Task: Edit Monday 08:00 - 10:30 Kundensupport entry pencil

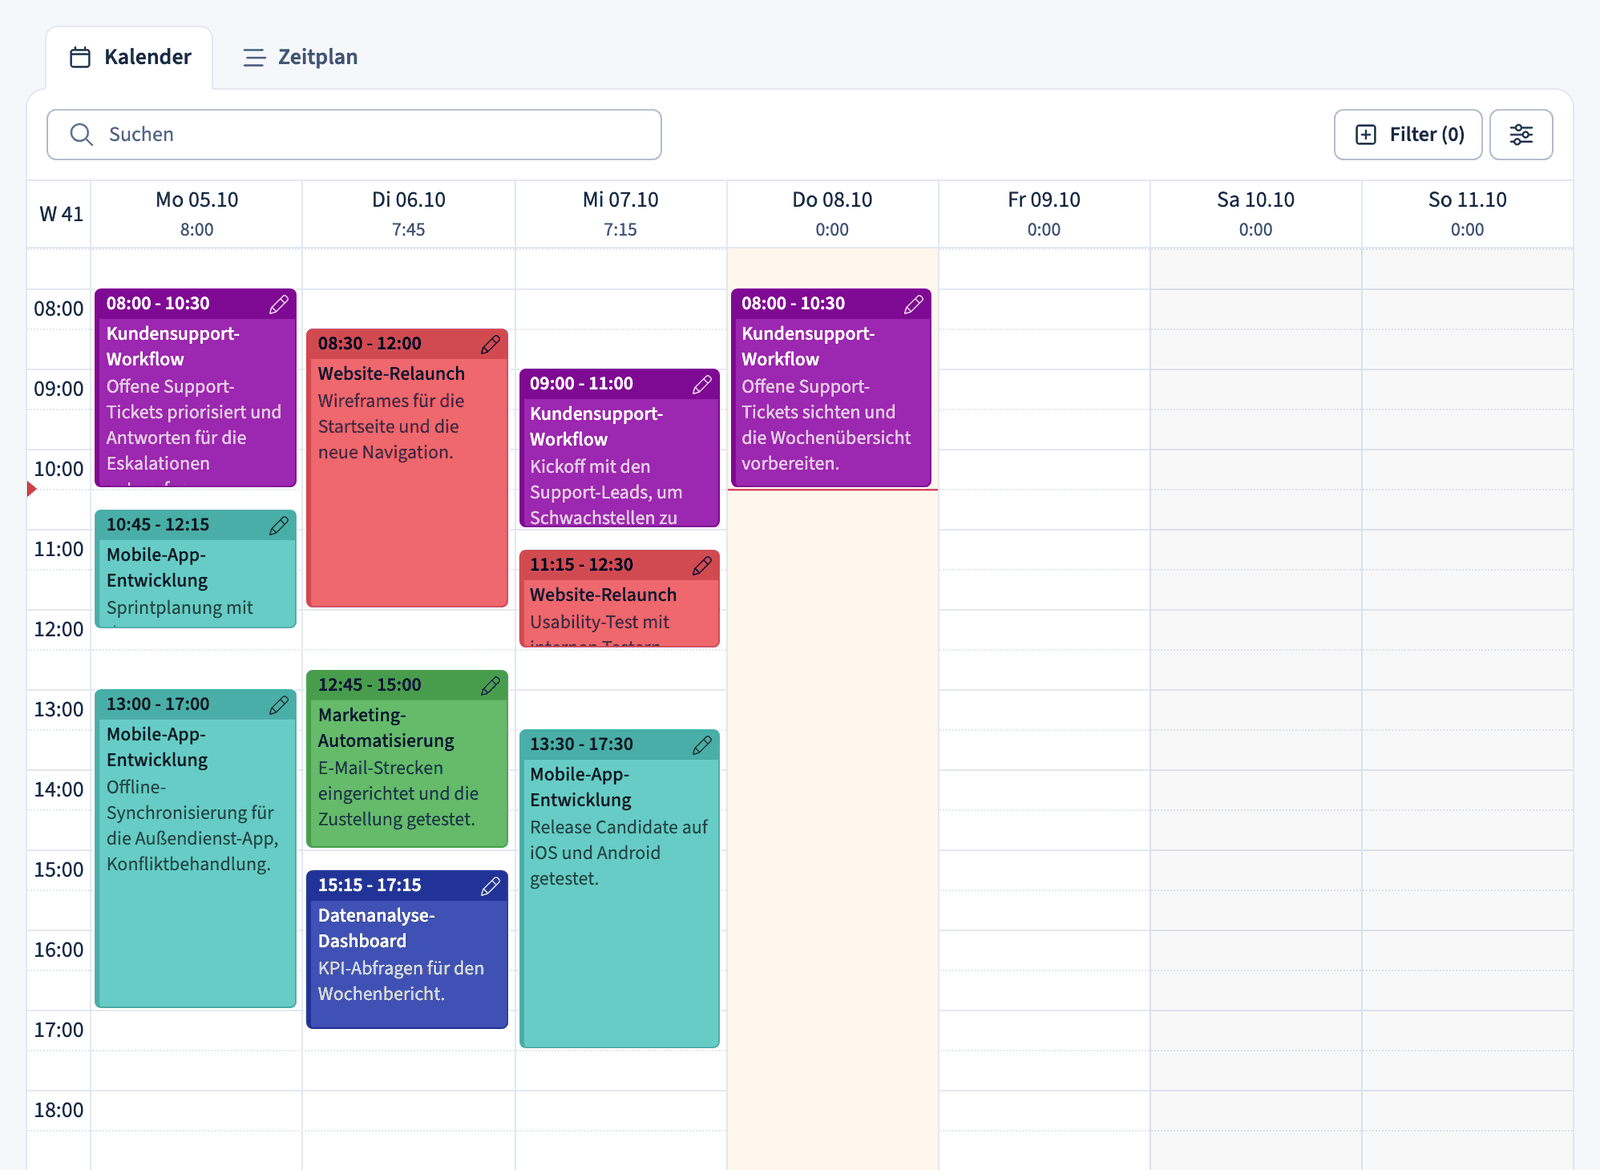Action: point(279,304)
